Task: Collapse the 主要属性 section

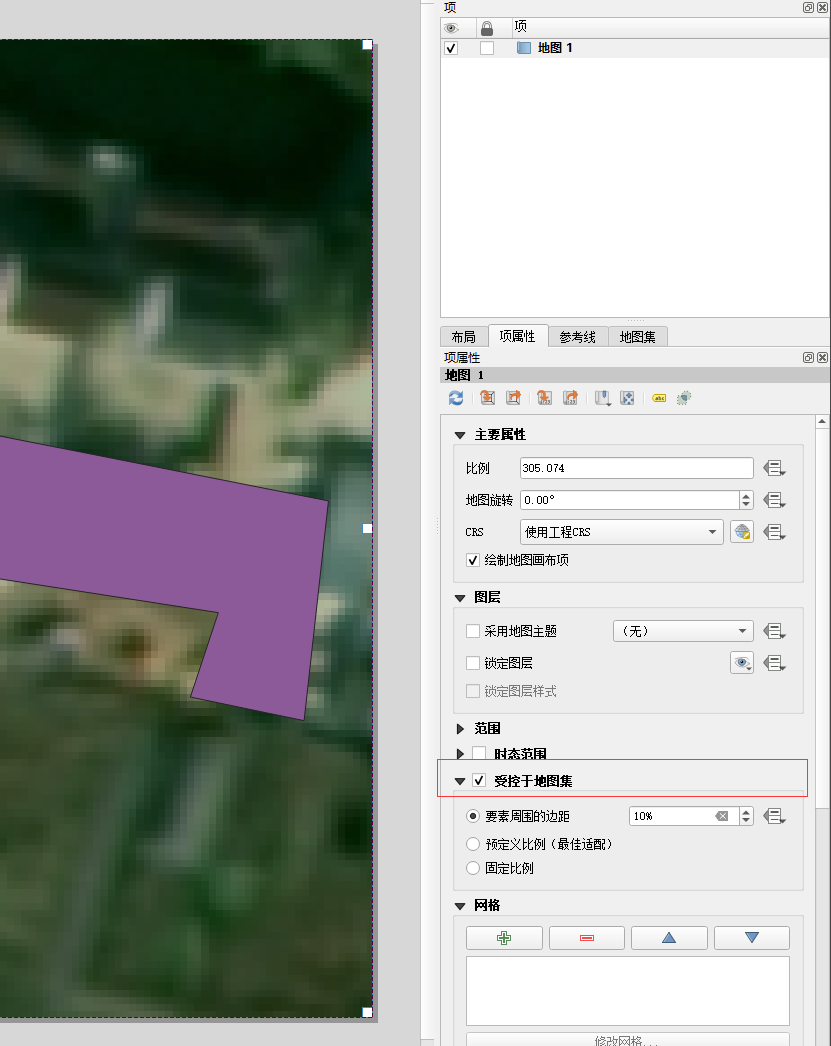Action: pyautogui.click(x=459, y=435)
